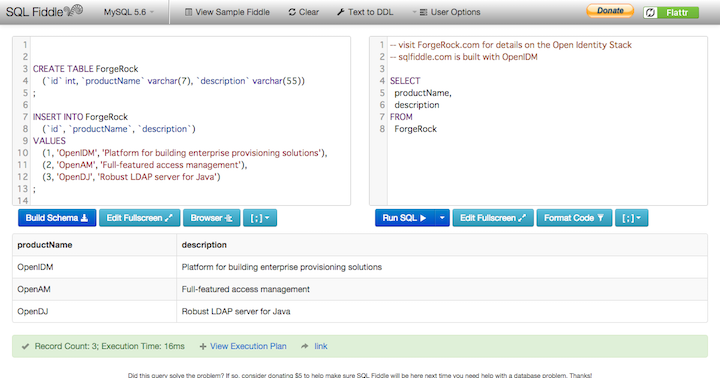Select the OpenAM result cell
The width and height of the screenshot is (720, 378).
point(95,289)
